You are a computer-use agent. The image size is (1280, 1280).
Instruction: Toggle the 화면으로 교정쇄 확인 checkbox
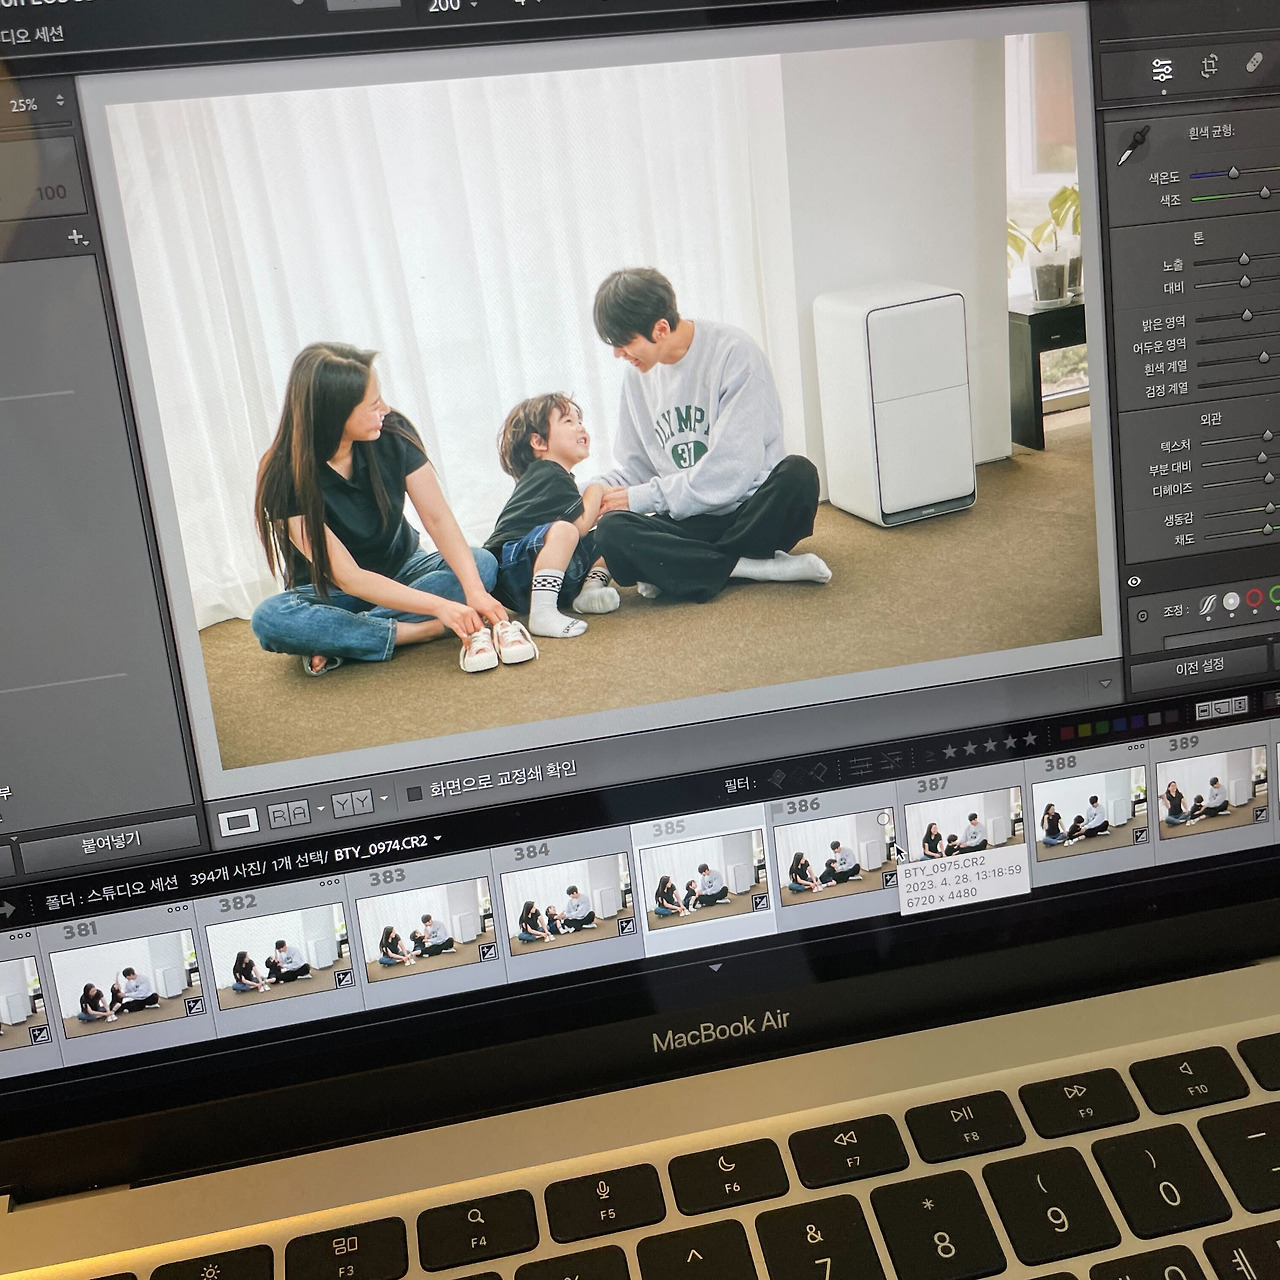414,794
